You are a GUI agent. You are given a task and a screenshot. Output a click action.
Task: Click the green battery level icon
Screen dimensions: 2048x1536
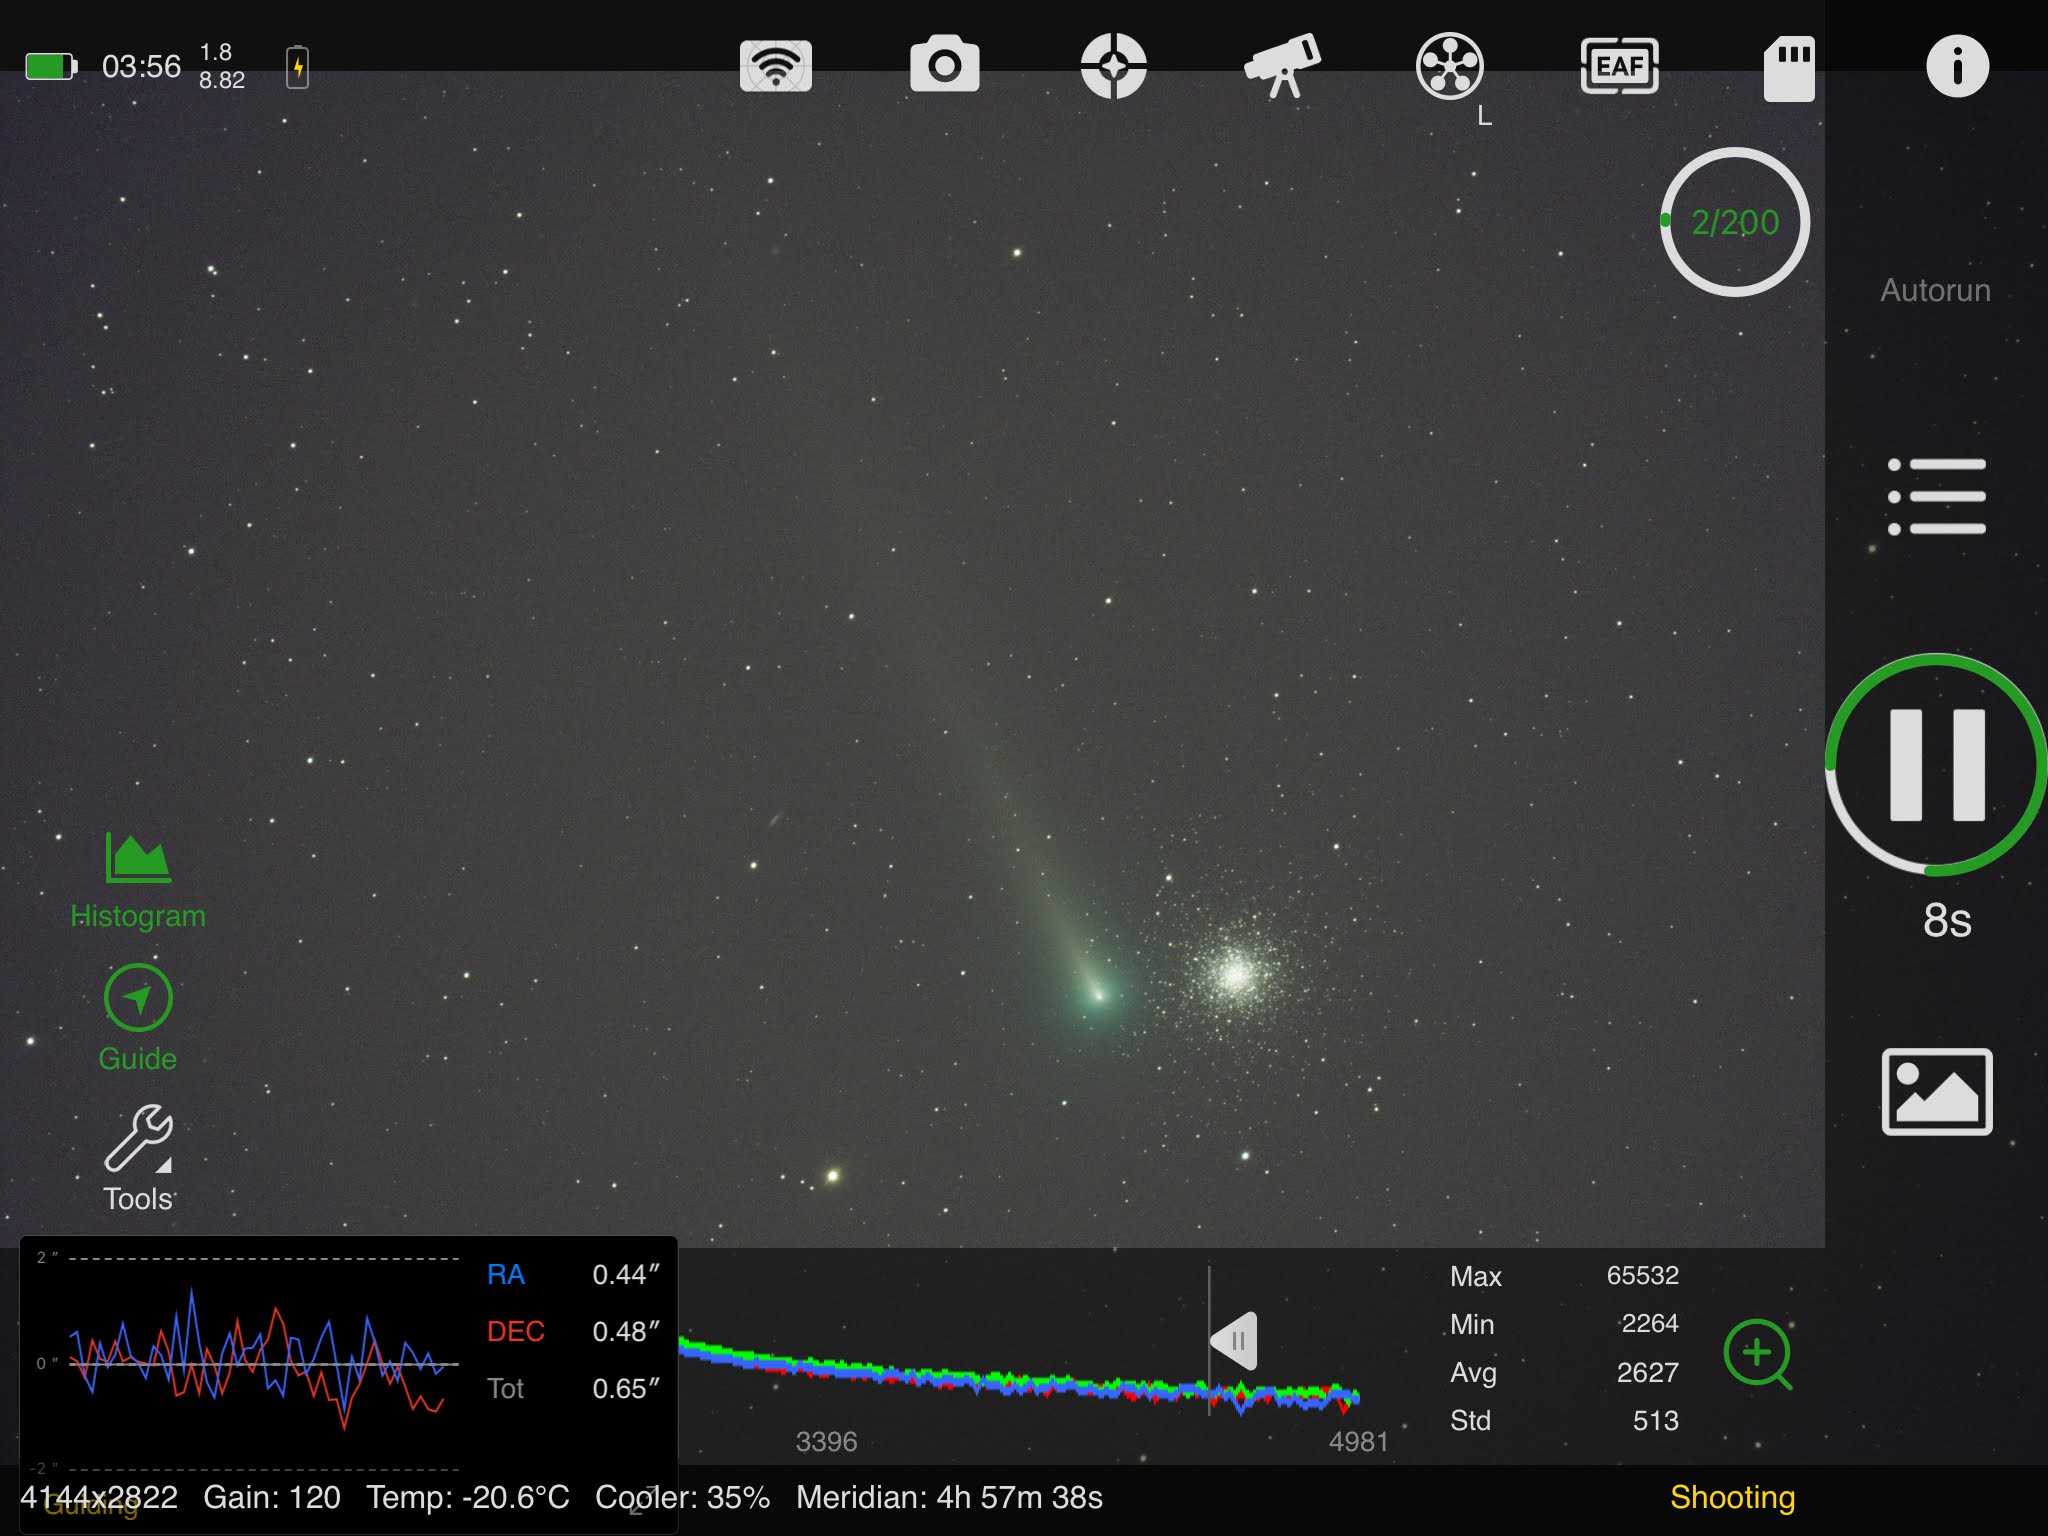51,67
